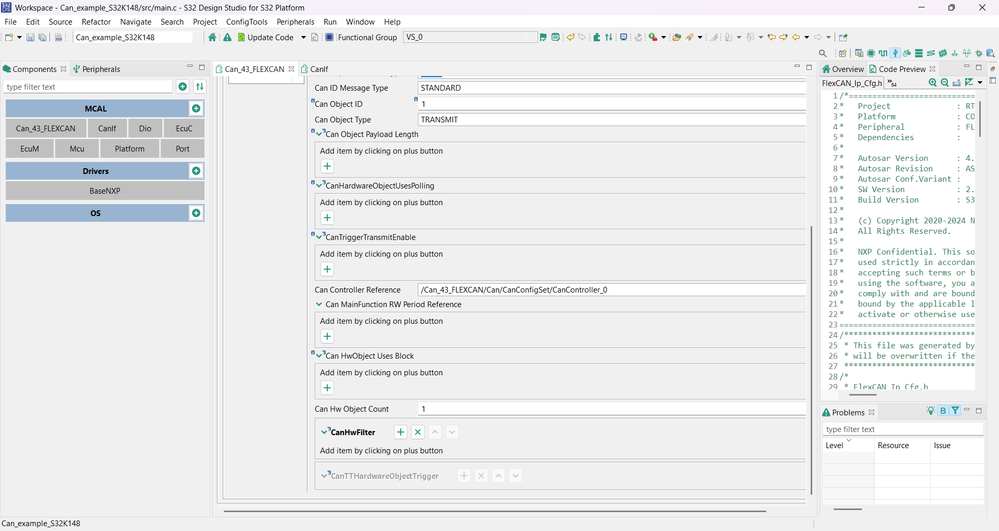Viewport: 999px width, 531px height.
Task: Click the Undo arrow in the toolbar
Action: 570,37
